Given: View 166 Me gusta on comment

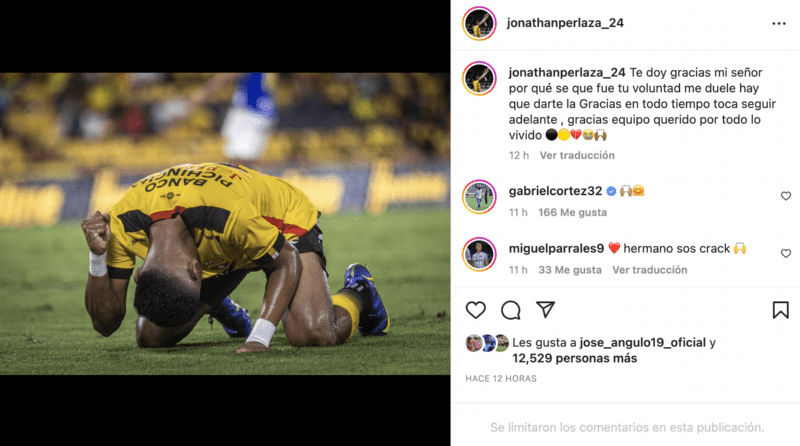Looking at the screenshot, I should coord(572,212).
